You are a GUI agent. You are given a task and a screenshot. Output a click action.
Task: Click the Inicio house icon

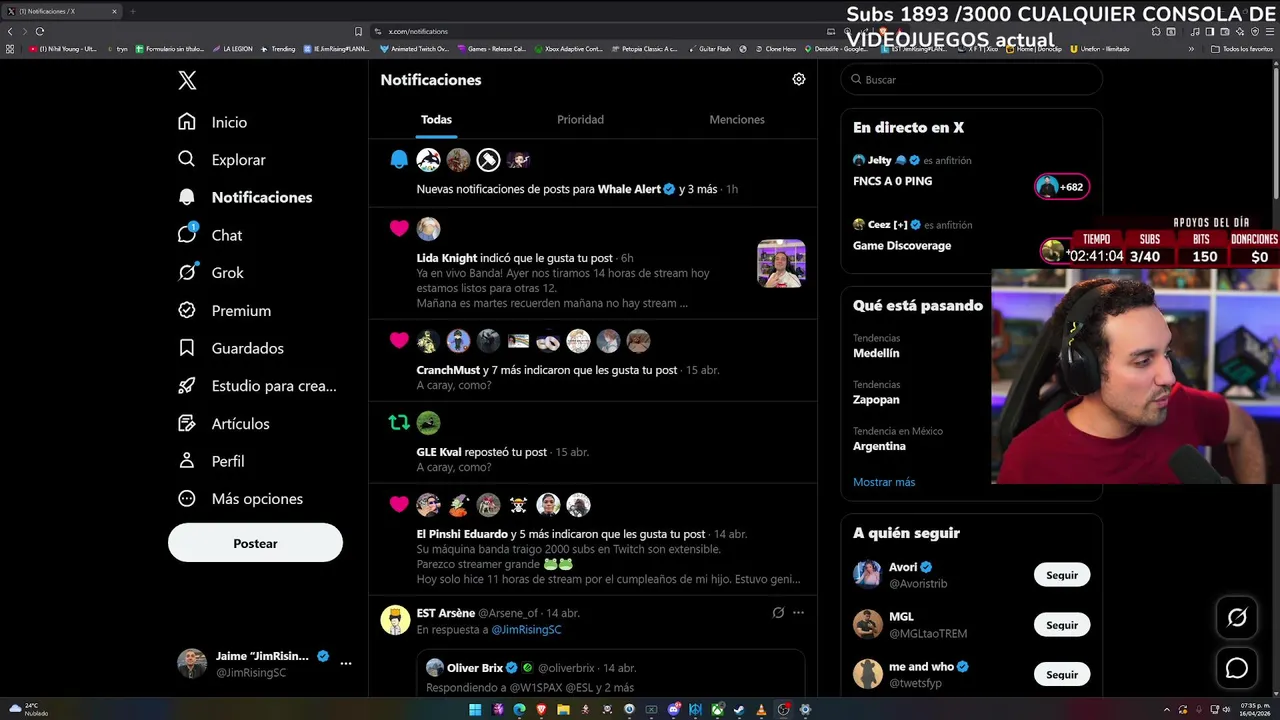pyautogui.click(x=187, y=122)
